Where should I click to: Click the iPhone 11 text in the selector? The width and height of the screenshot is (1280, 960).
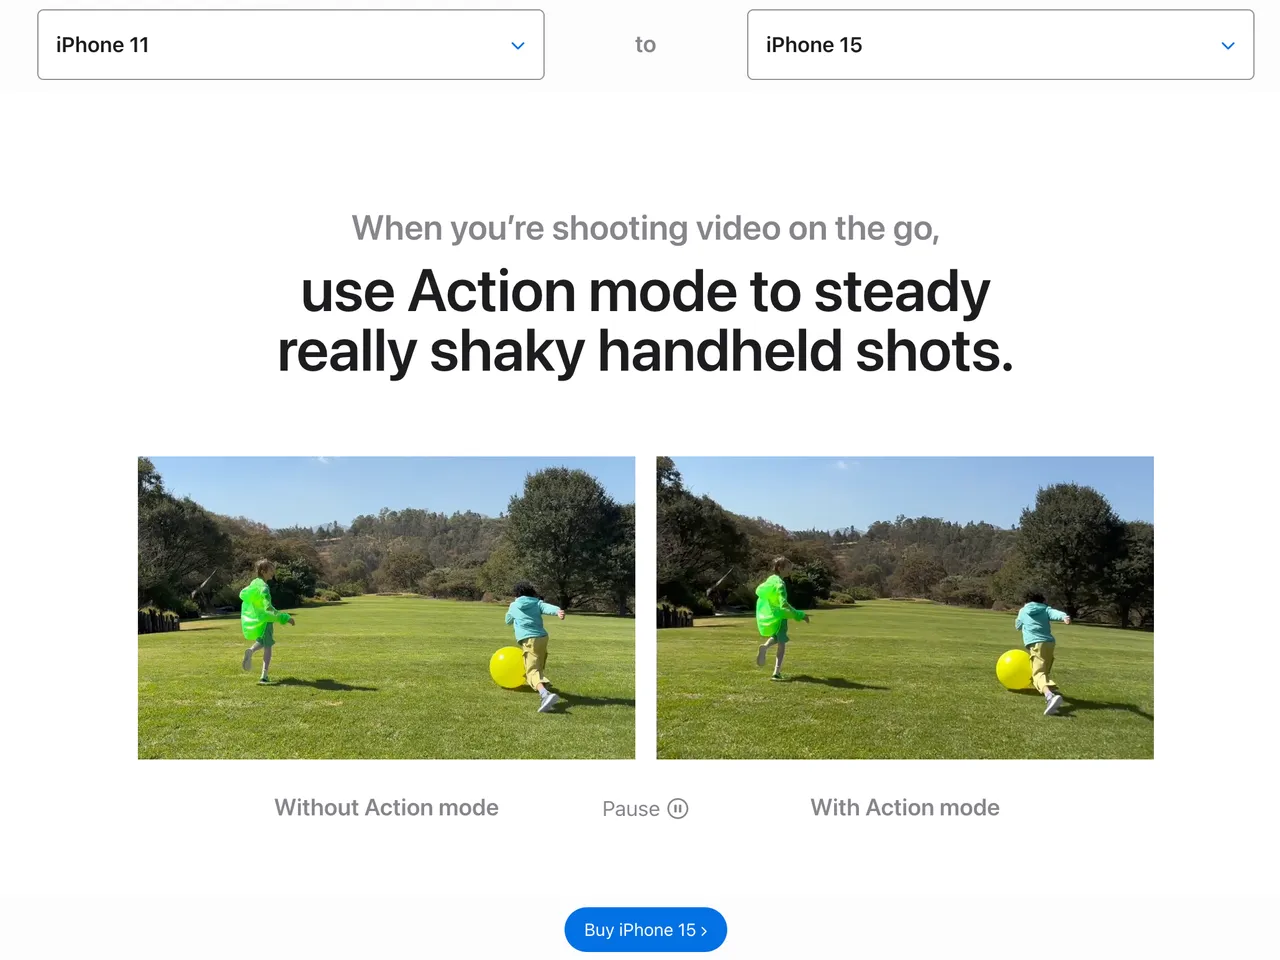[103, 45]
